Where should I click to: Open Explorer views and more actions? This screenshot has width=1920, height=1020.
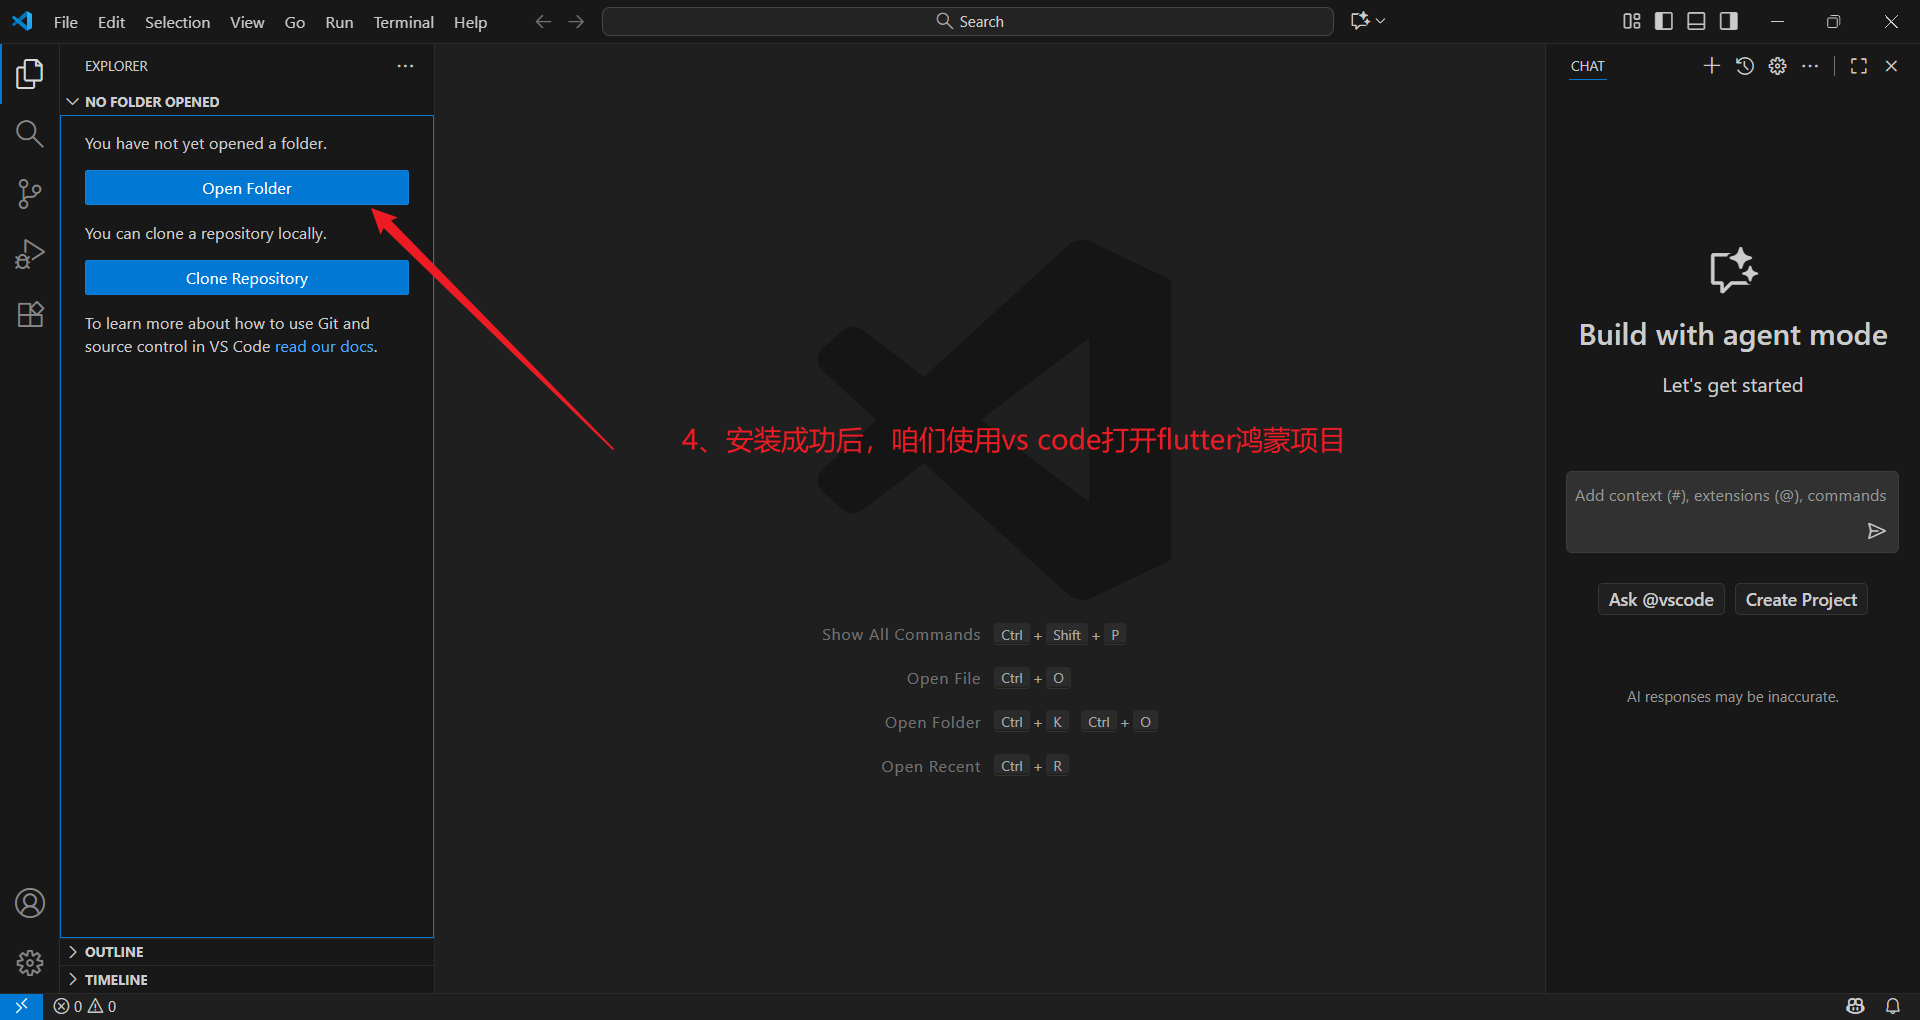(x=405, y=66)
